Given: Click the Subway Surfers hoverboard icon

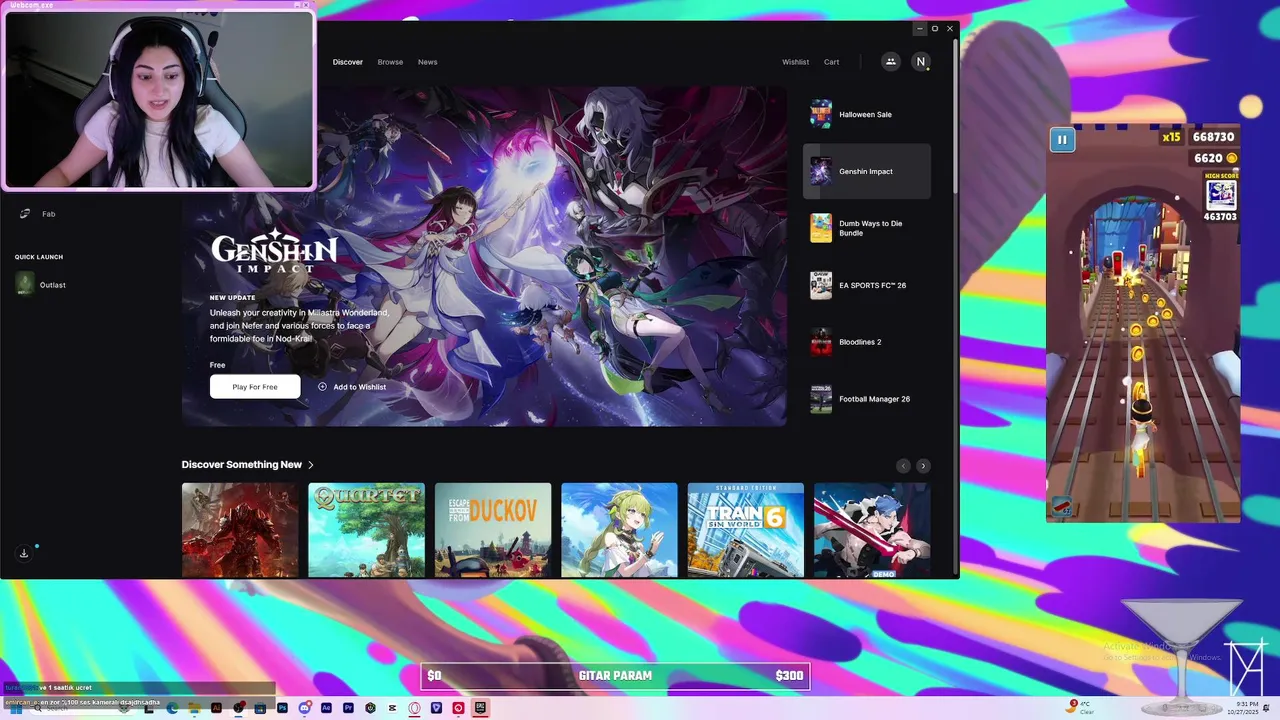Looking at the screenshot, I should pyautogui.click(x=1062, y=505).
